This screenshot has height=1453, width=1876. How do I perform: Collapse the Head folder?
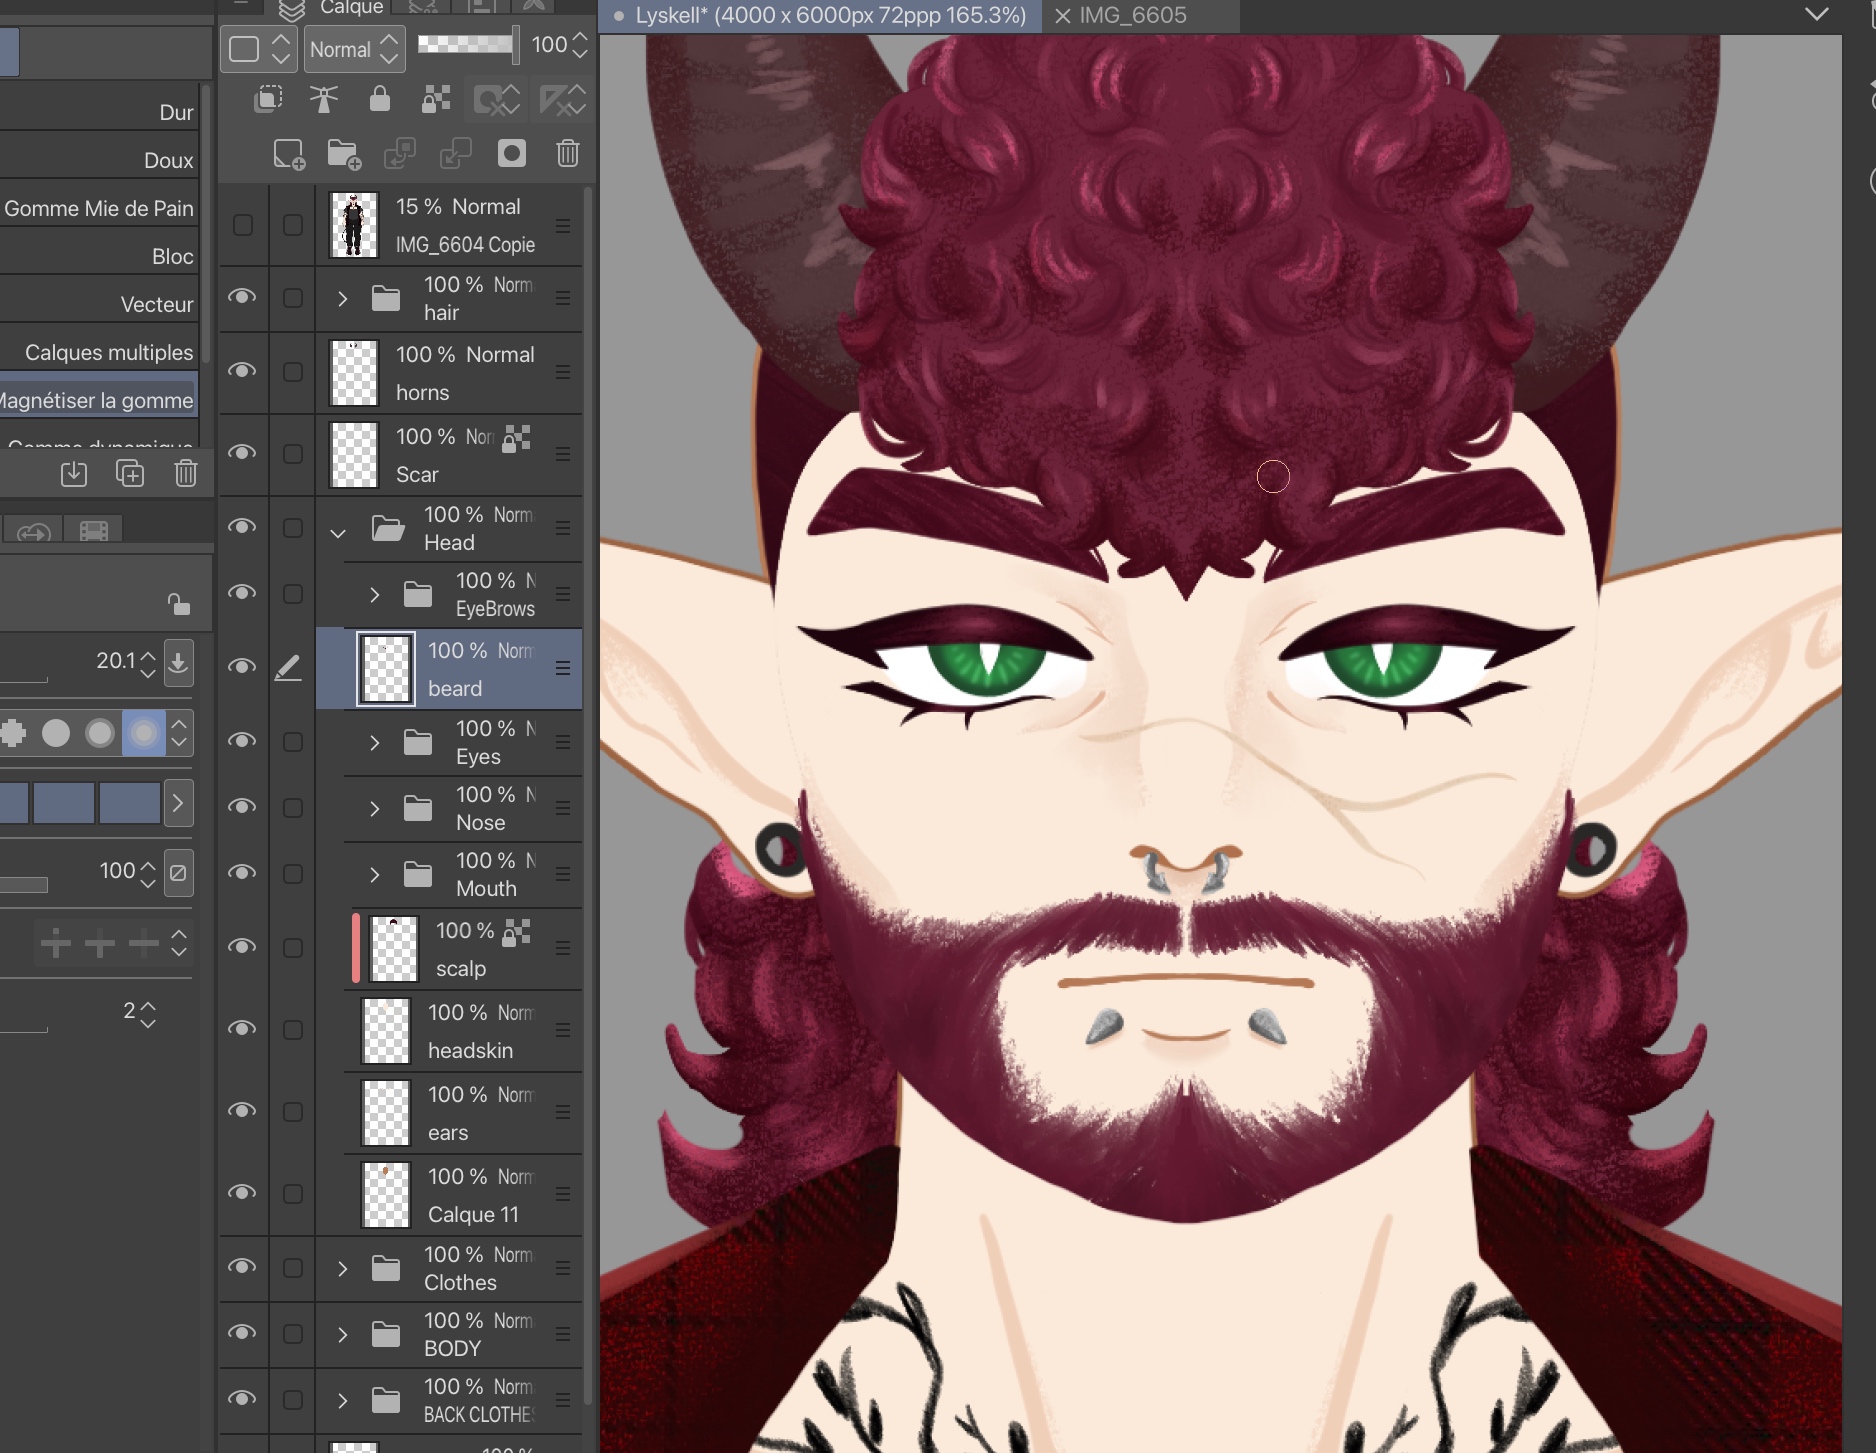(x=338, y=532)
